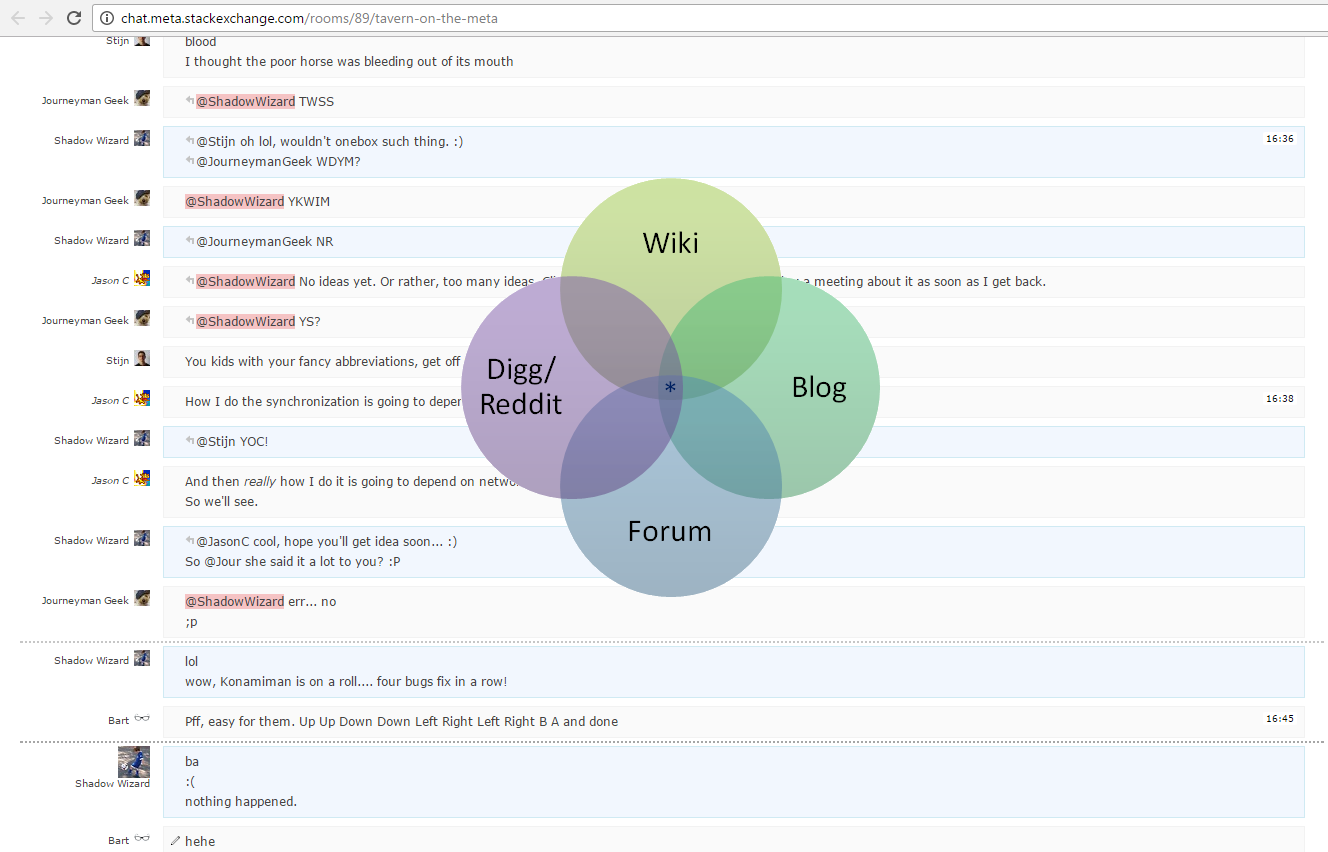The height and width of the screenshot is (852, 1328).
Task: Click the asterisk at the diagram's center
Action: [670, 388]
